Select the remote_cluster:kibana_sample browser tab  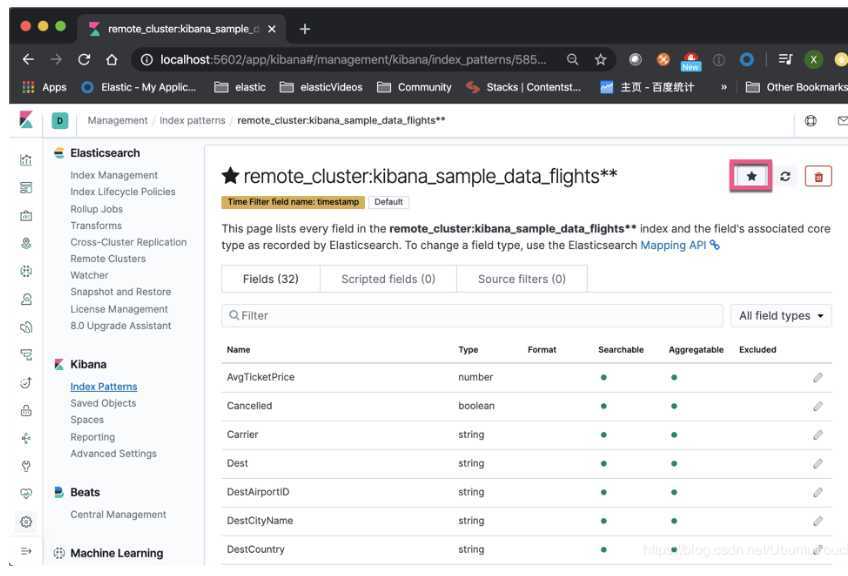coord(183,29)
